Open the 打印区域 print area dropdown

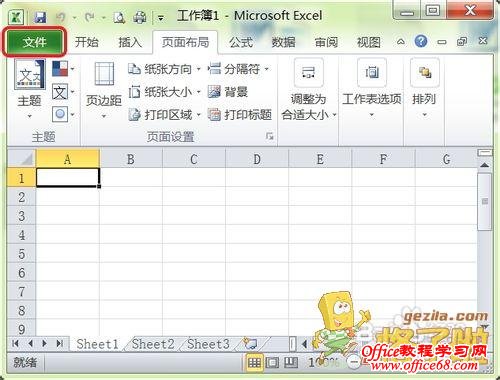(x=164, y=115)
